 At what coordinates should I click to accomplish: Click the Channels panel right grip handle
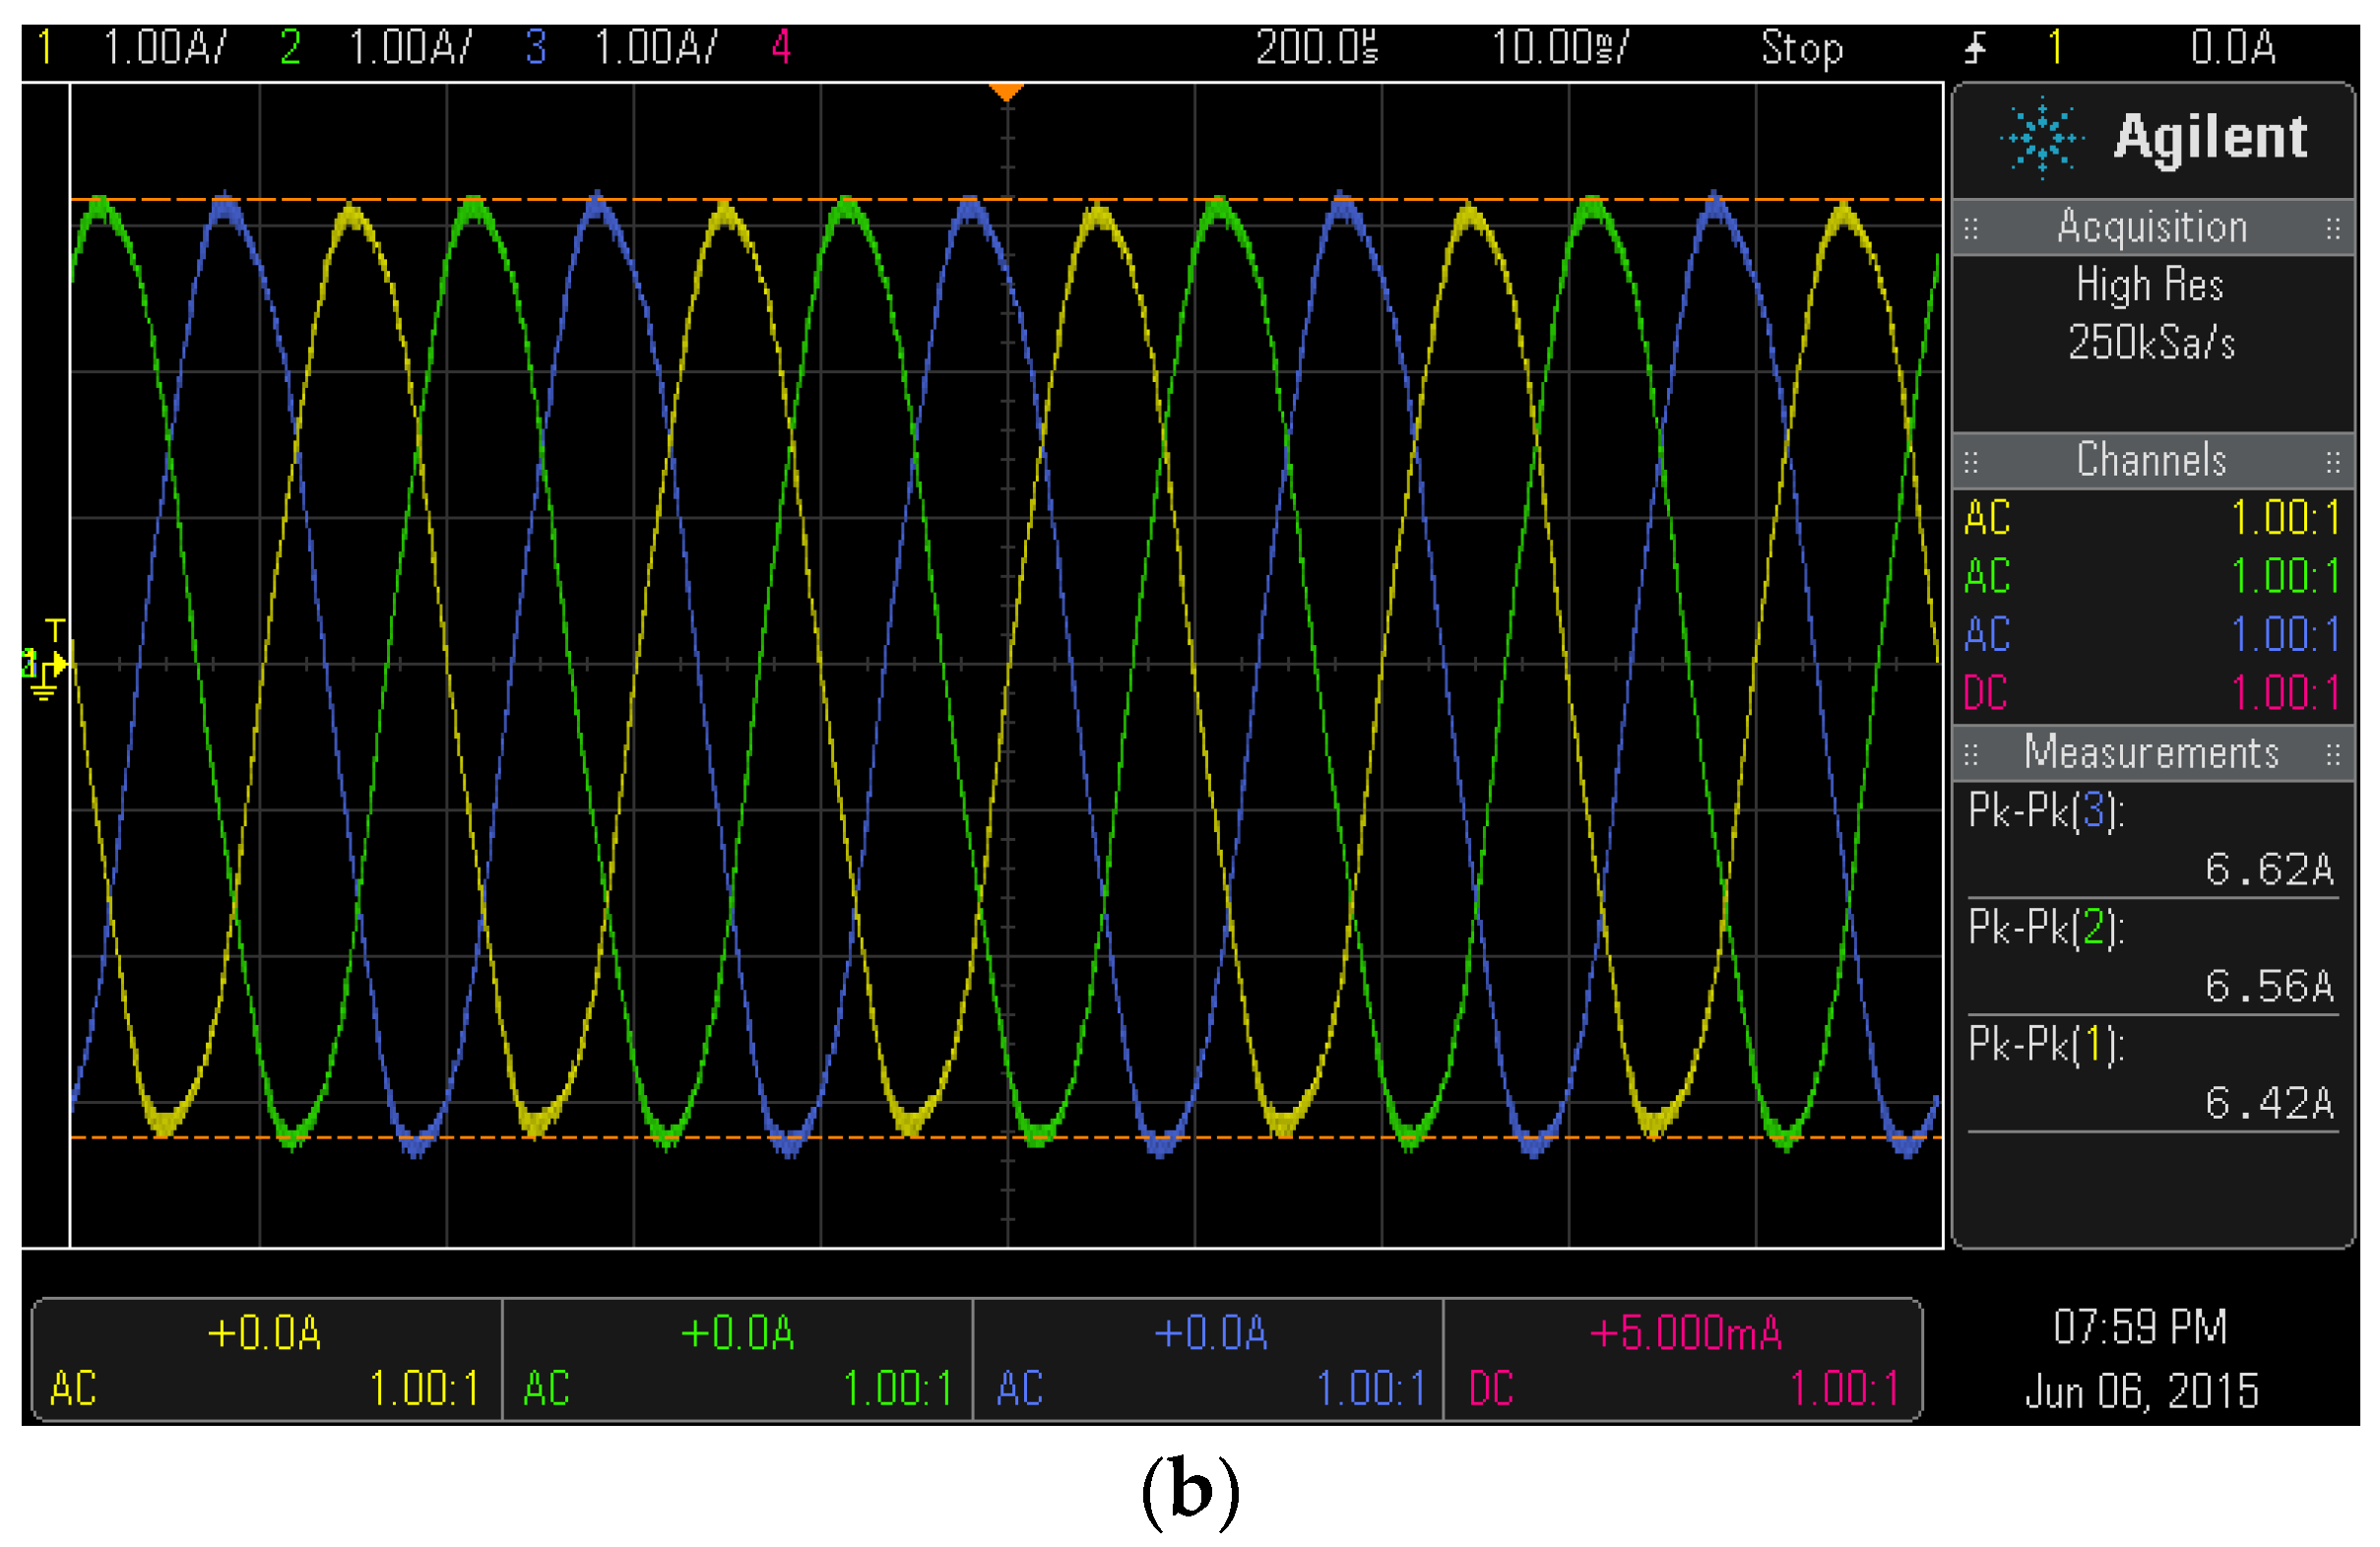(x=2333, y=462)
